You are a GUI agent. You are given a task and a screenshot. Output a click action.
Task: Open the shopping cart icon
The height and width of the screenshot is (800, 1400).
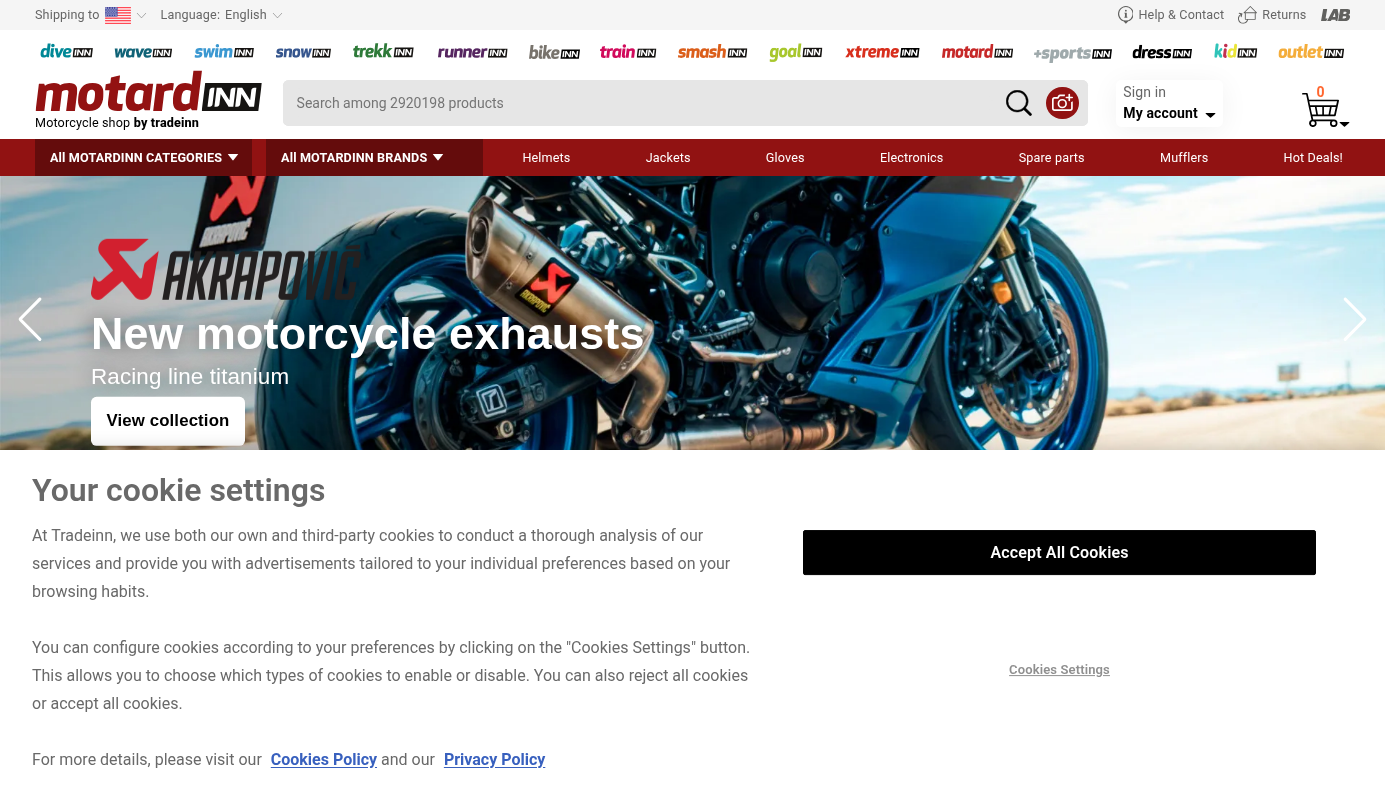[x=1324, y=108]
